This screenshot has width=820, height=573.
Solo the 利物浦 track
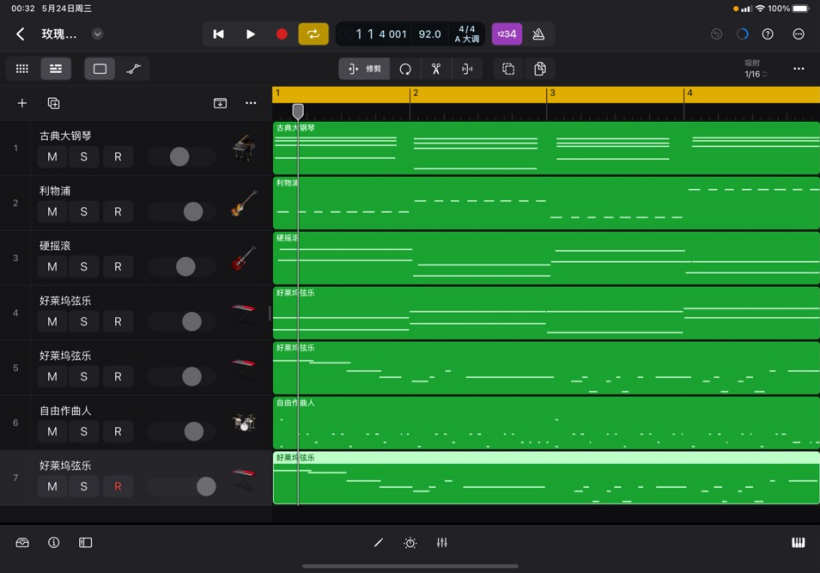pos(84,212)
